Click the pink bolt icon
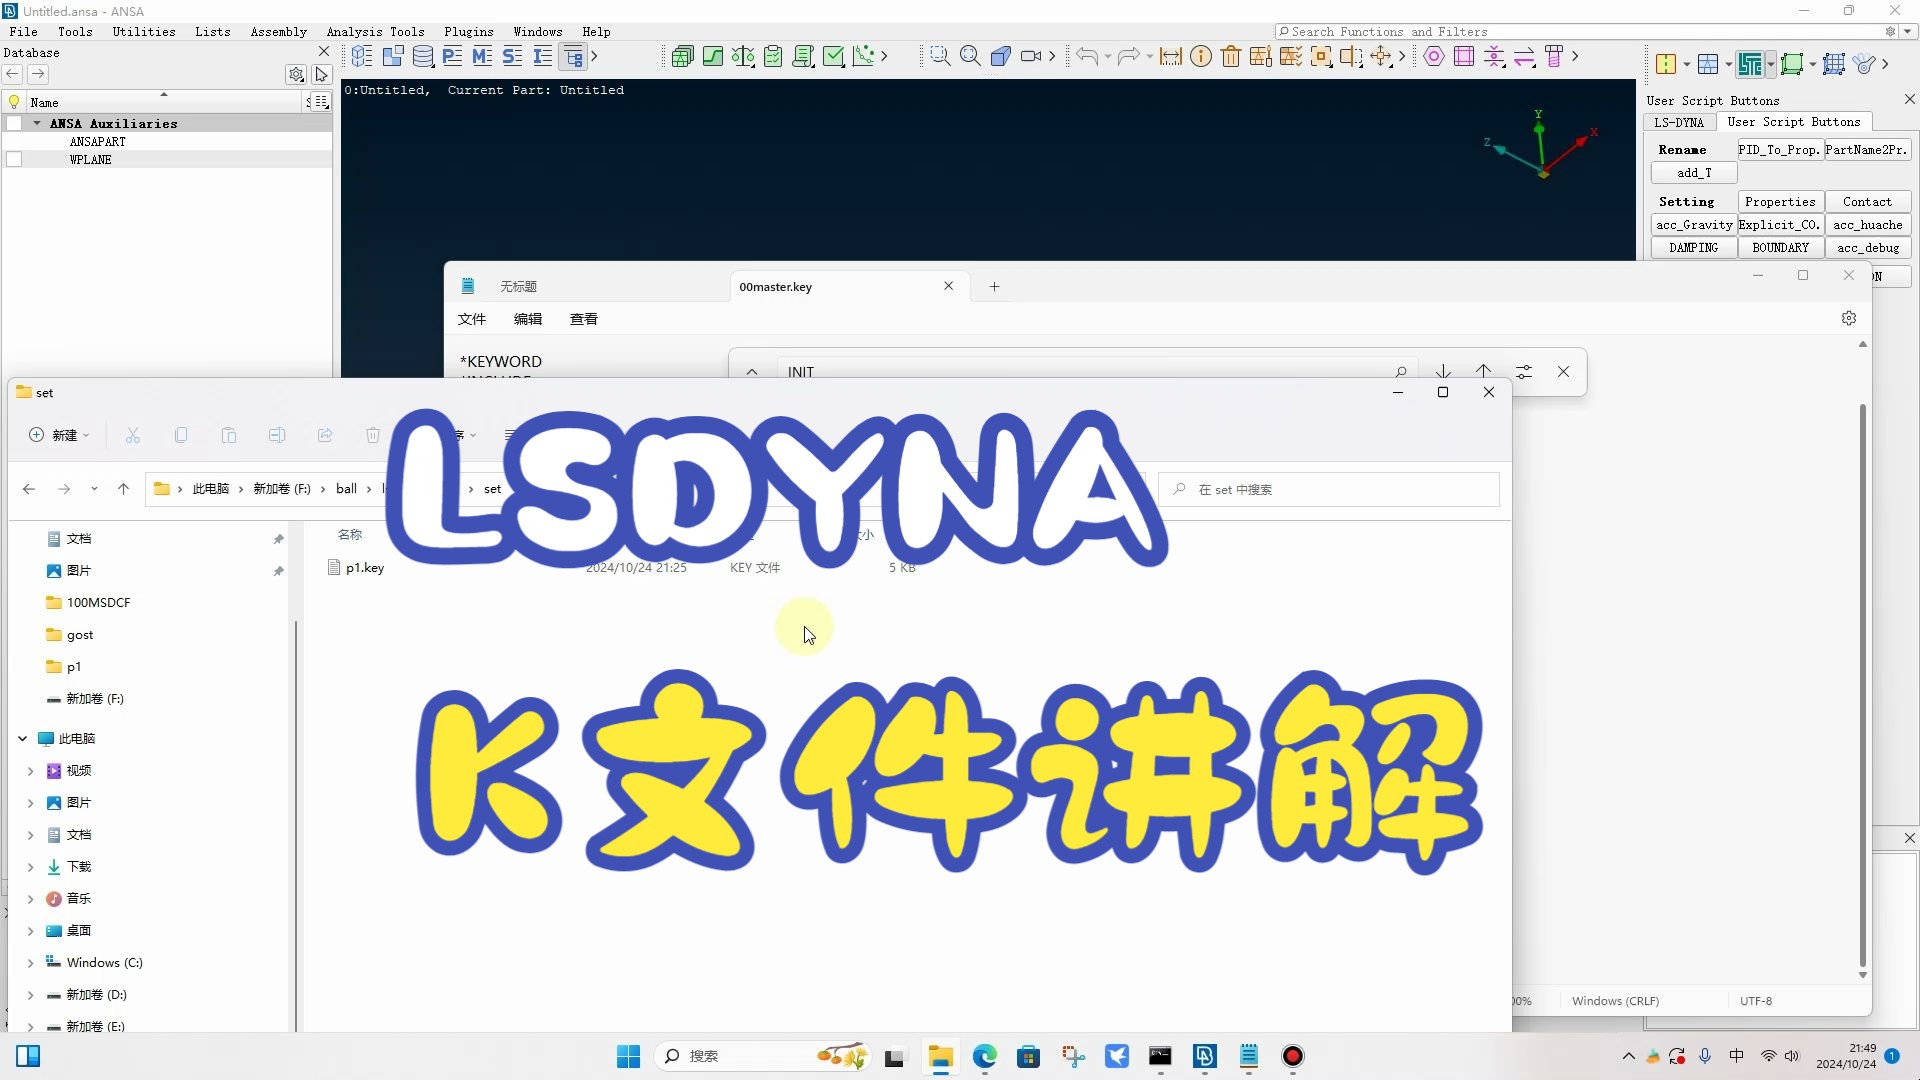Image resolution: width=1920 pixels, height=1080 pixels. [x=1554, y=56]
